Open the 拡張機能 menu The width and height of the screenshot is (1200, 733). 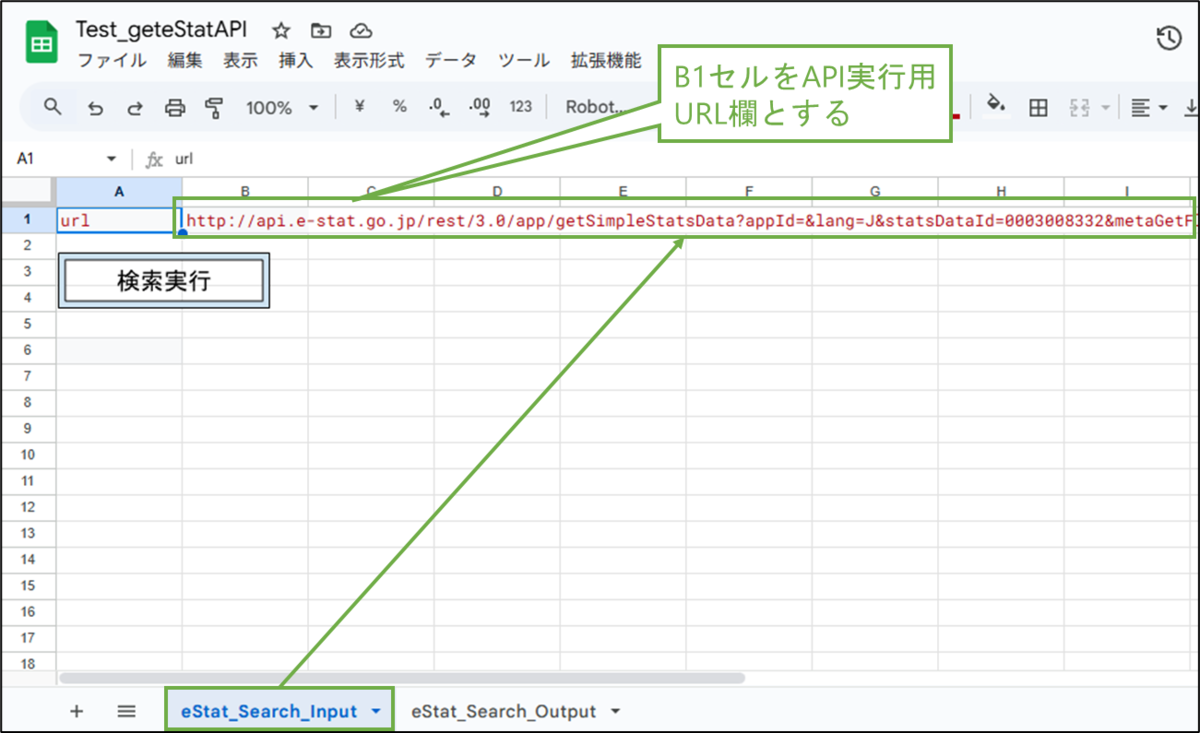(606, 60)
